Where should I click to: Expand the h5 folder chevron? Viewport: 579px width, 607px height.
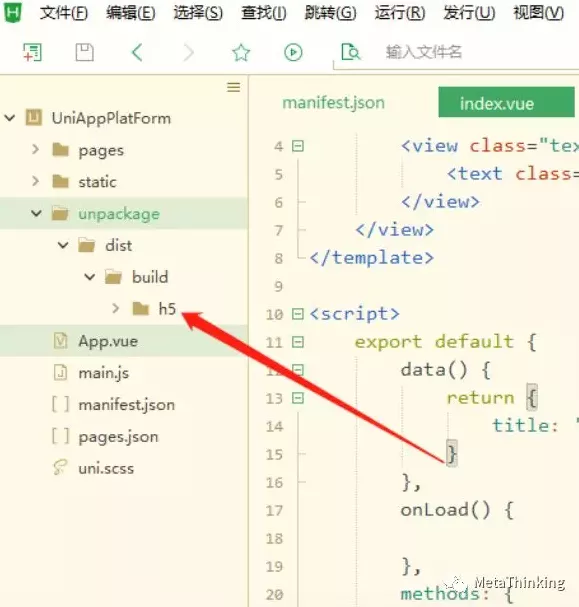coord(115,308)
